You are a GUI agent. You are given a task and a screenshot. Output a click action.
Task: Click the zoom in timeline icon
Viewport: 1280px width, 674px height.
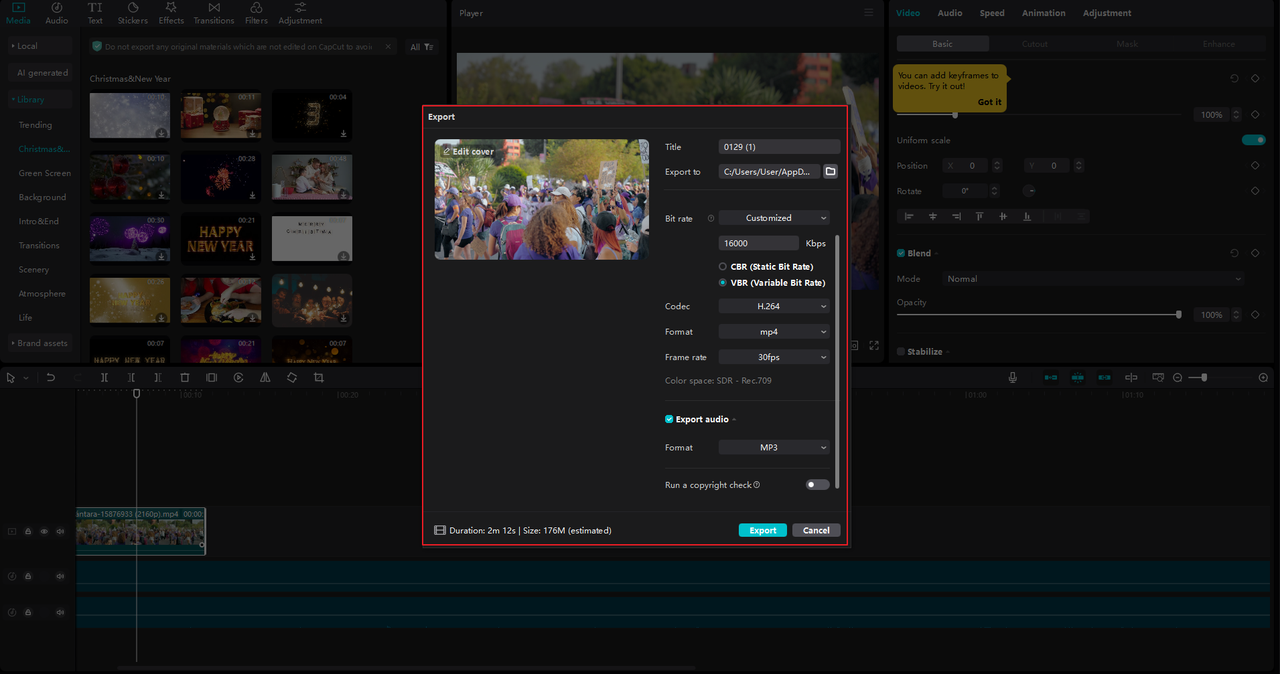[x=1263, y=378]
